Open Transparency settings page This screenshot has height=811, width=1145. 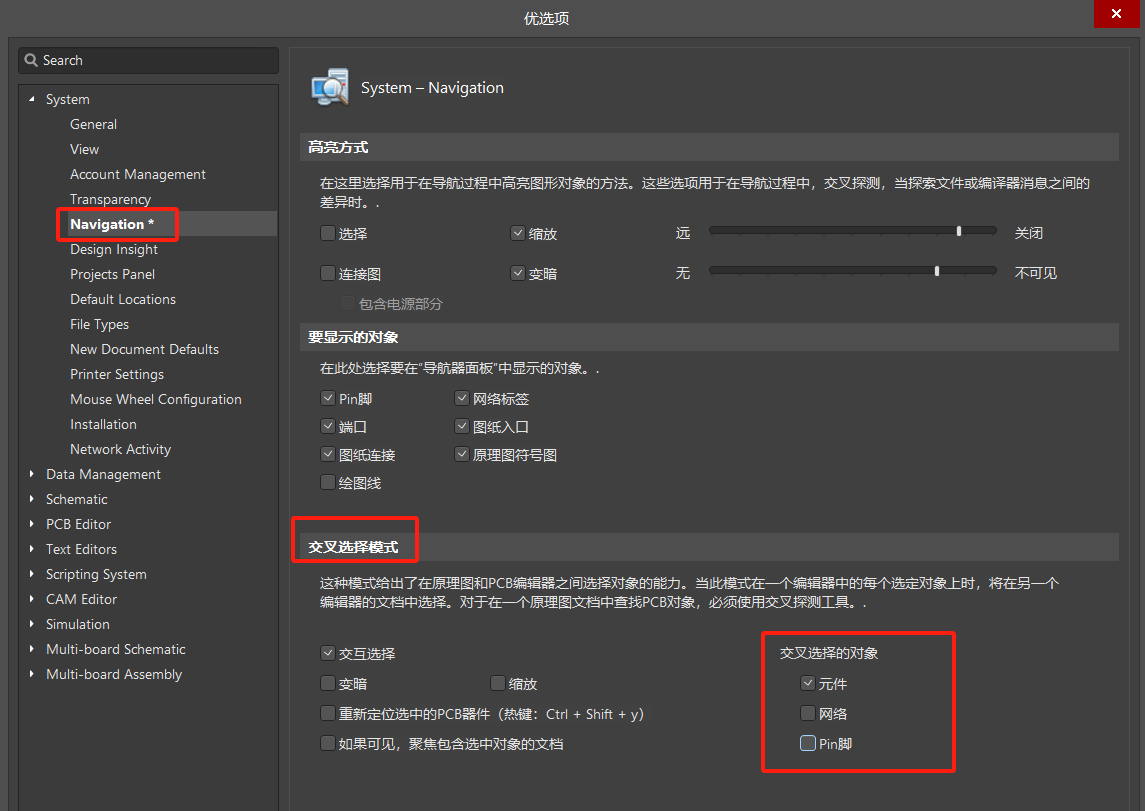[x=110, y=199]
